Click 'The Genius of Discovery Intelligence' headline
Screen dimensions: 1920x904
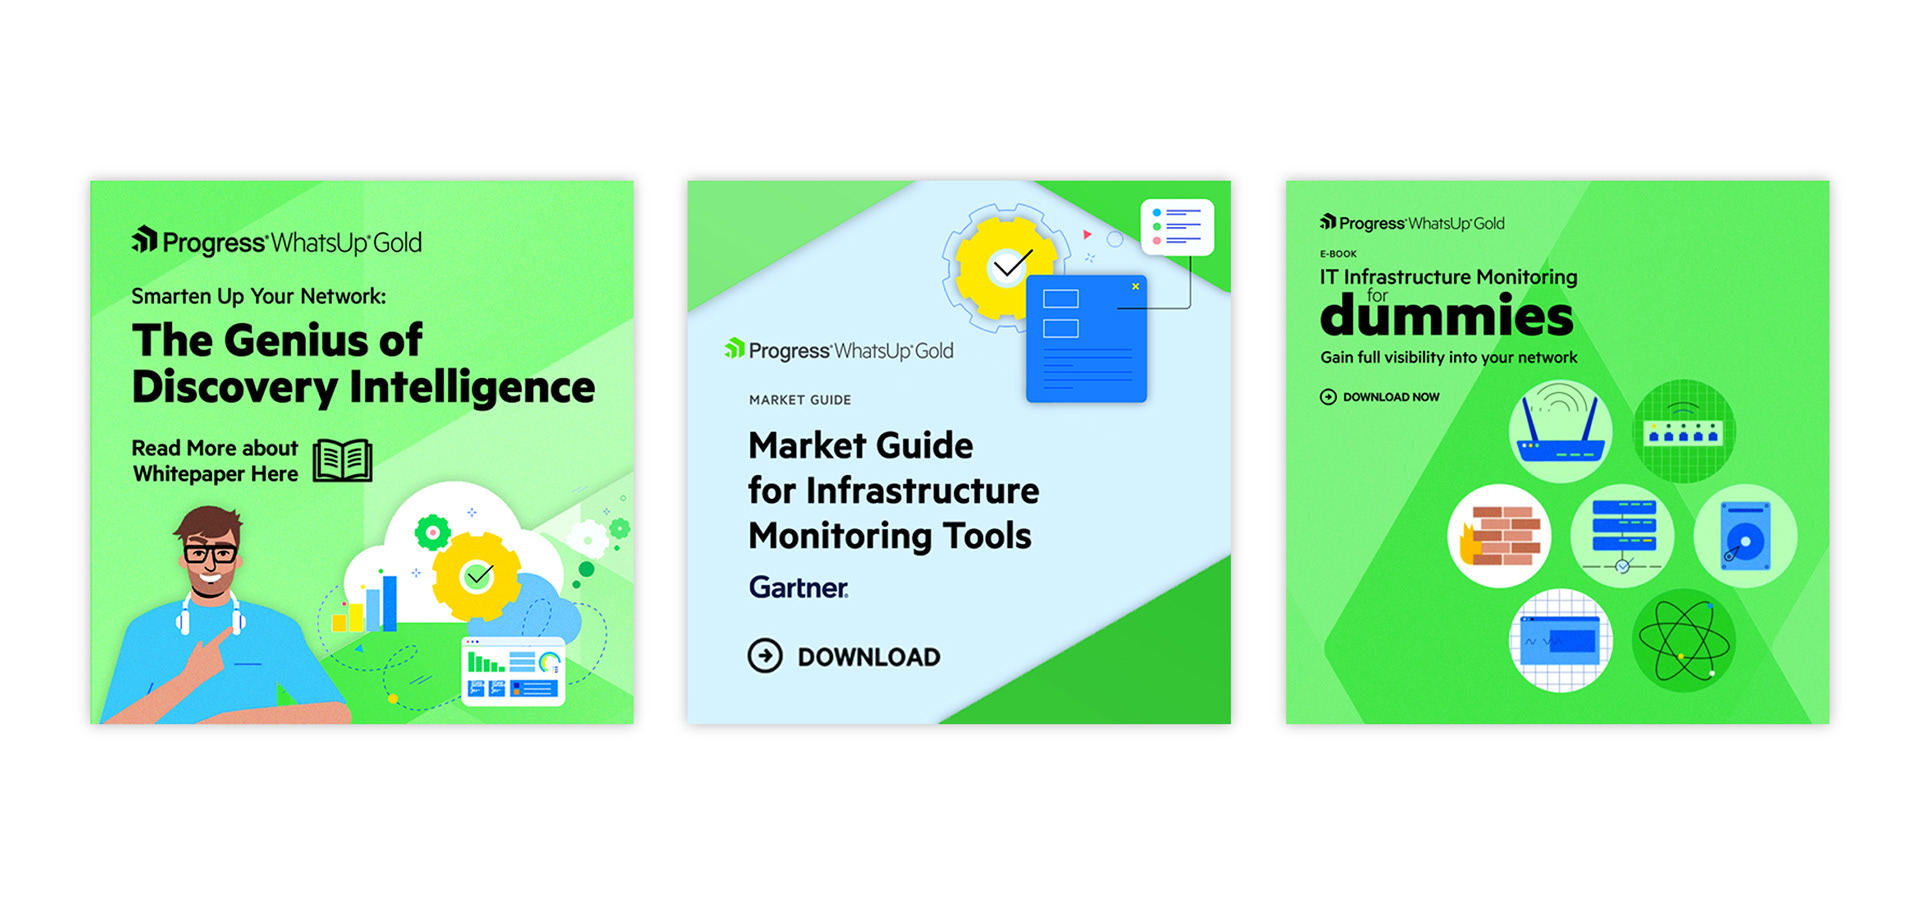tap(363, 364)
